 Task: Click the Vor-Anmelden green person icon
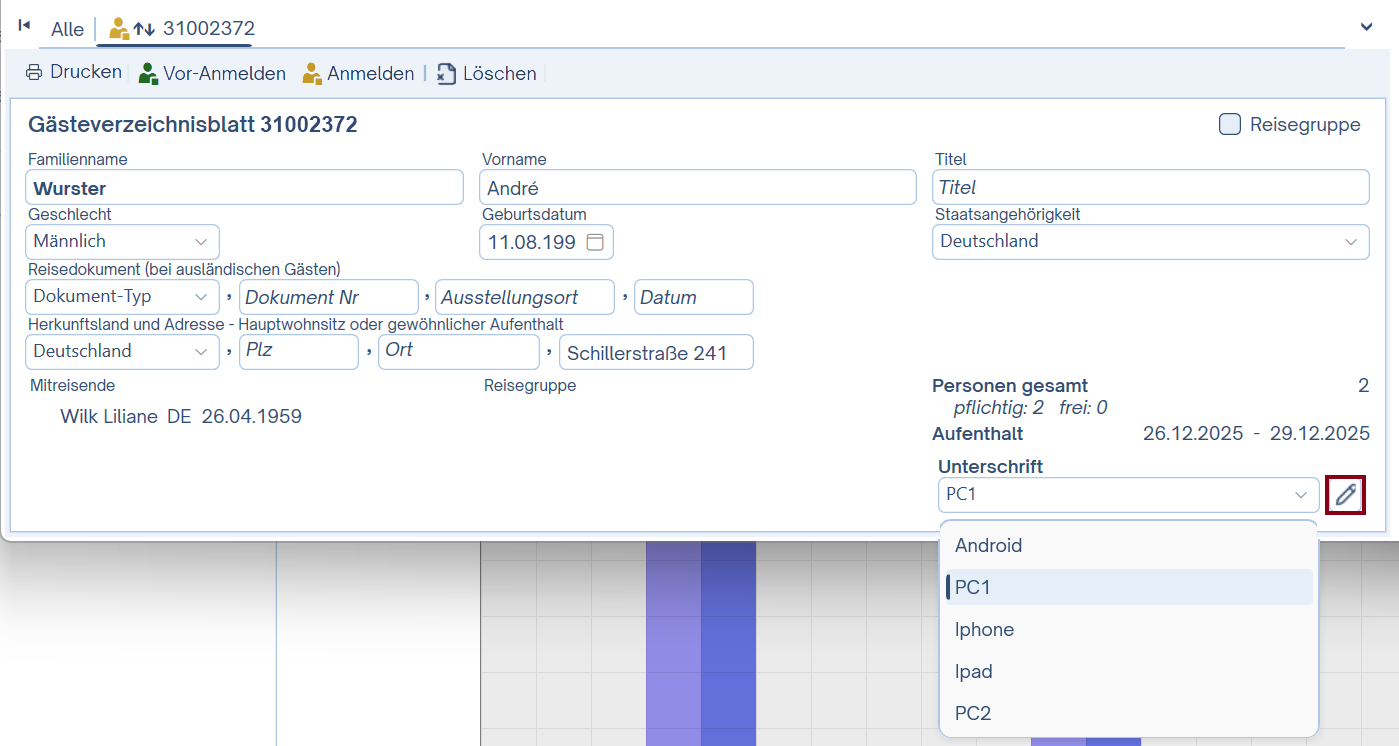(148, 74)
